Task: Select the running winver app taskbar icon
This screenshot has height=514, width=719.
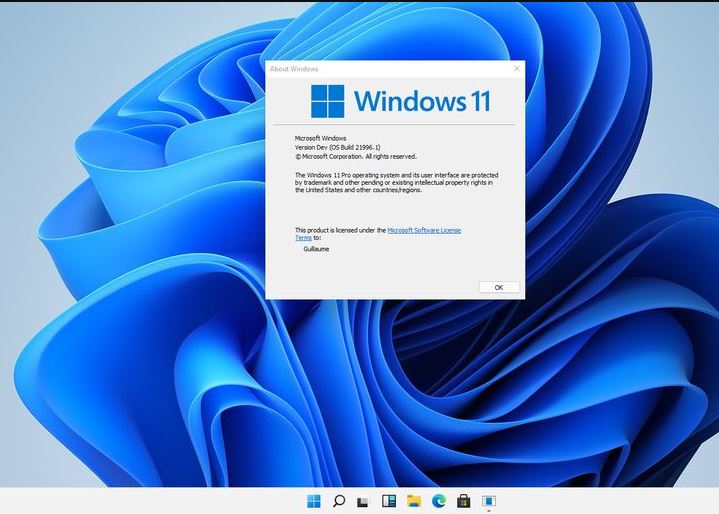Action: [x=489, y=501]
